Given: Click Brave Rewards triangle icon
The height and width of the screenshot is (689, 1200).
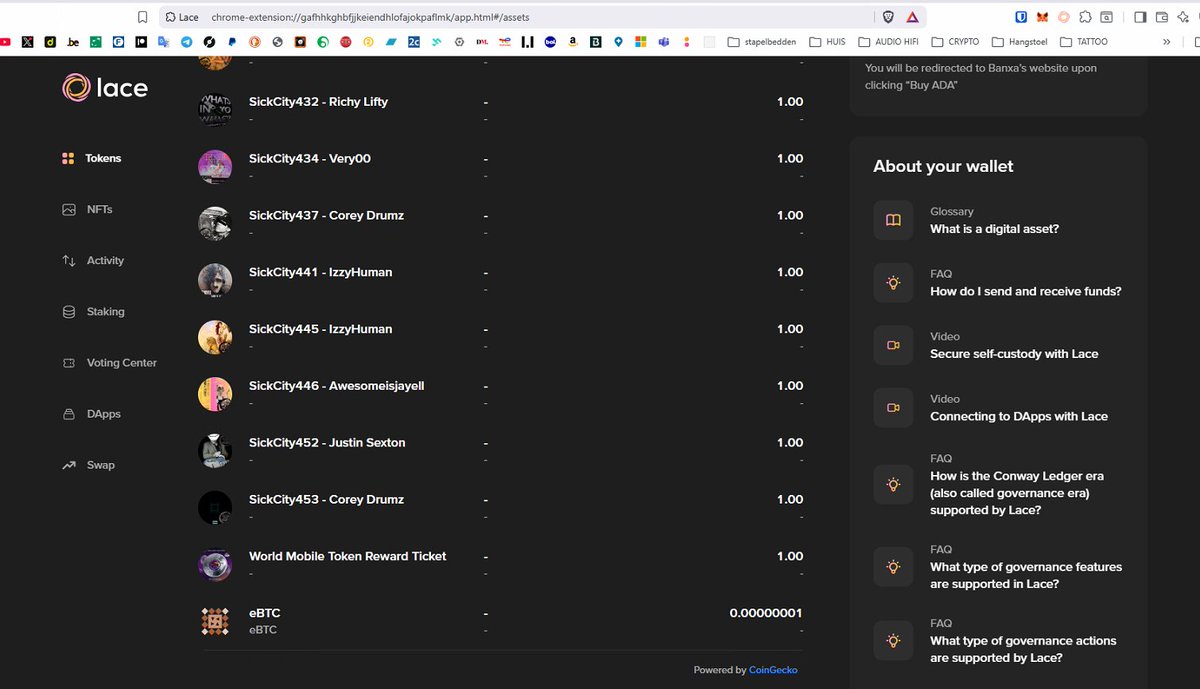Looking at the screenshot, I should click(x=912, y=17).
